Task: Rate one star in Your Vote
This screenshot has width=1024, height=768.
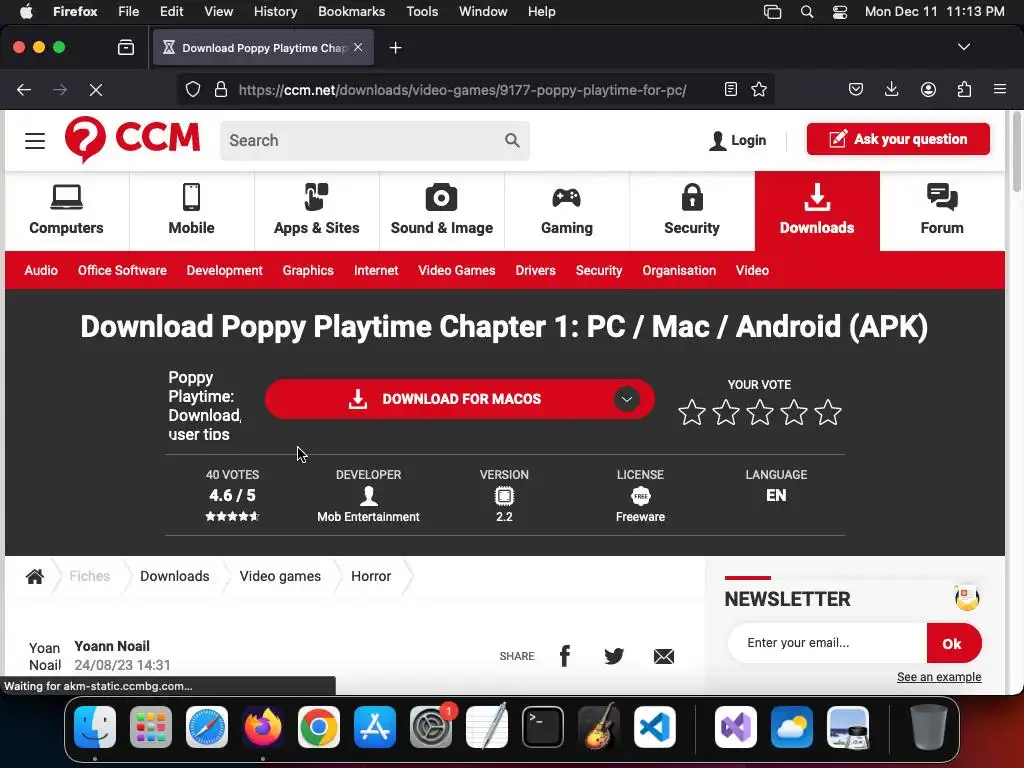Action: click(x=692, y=413)
